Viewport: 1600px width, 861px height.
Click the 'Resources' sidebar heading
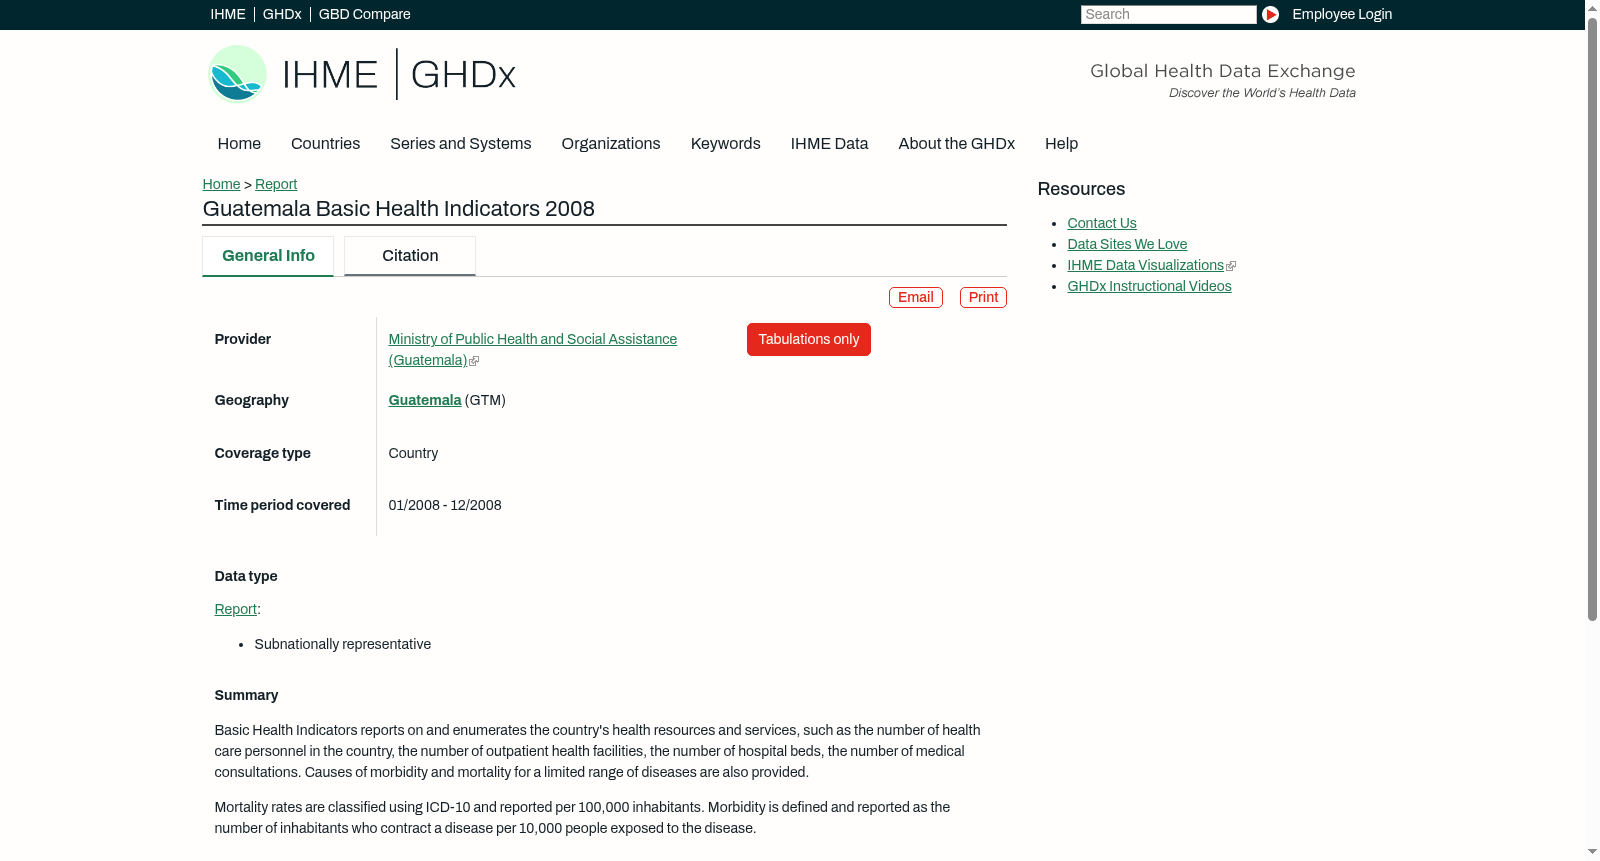coord(1081,190)
